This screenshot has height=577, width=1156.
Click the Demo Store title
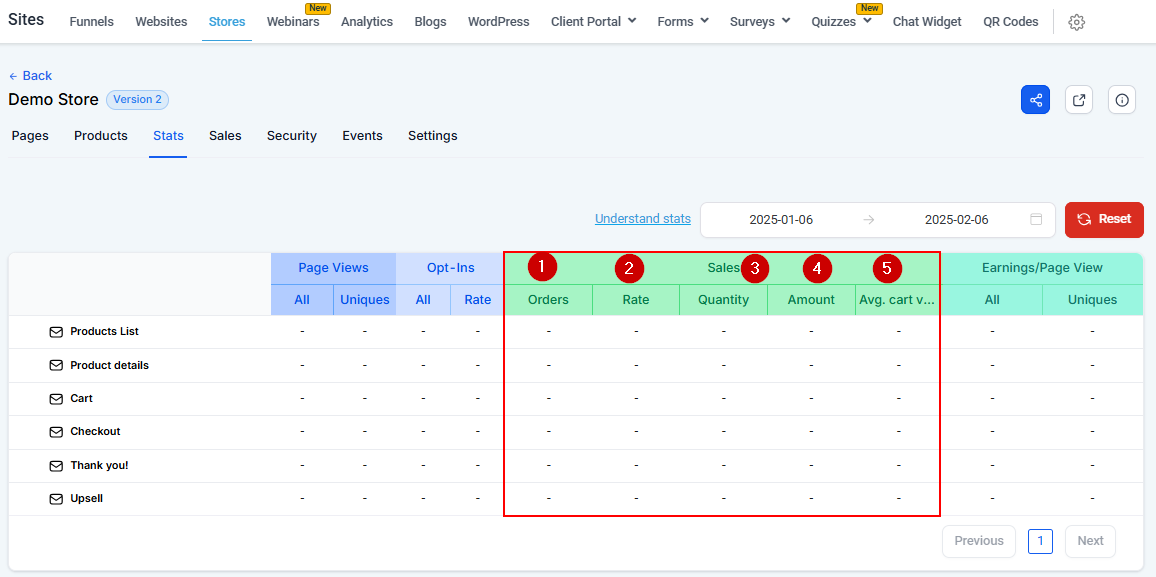click(x=53, y=99)
